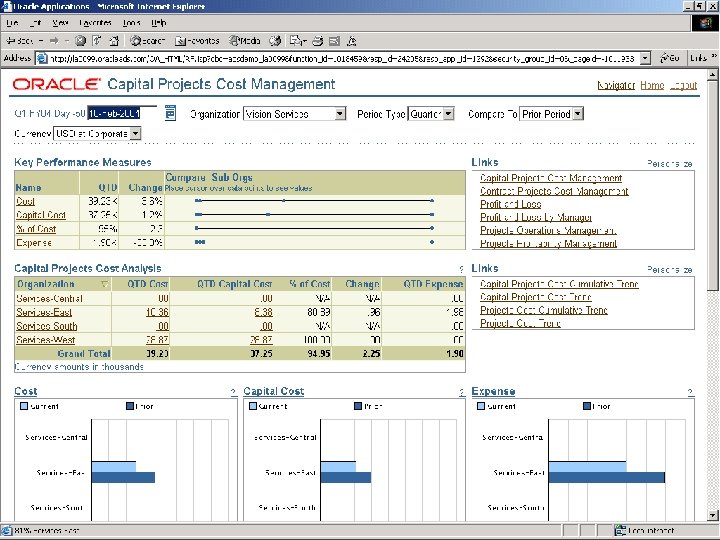Click the Capital Cost measure link
720x540 pixels.
point(41,215)
